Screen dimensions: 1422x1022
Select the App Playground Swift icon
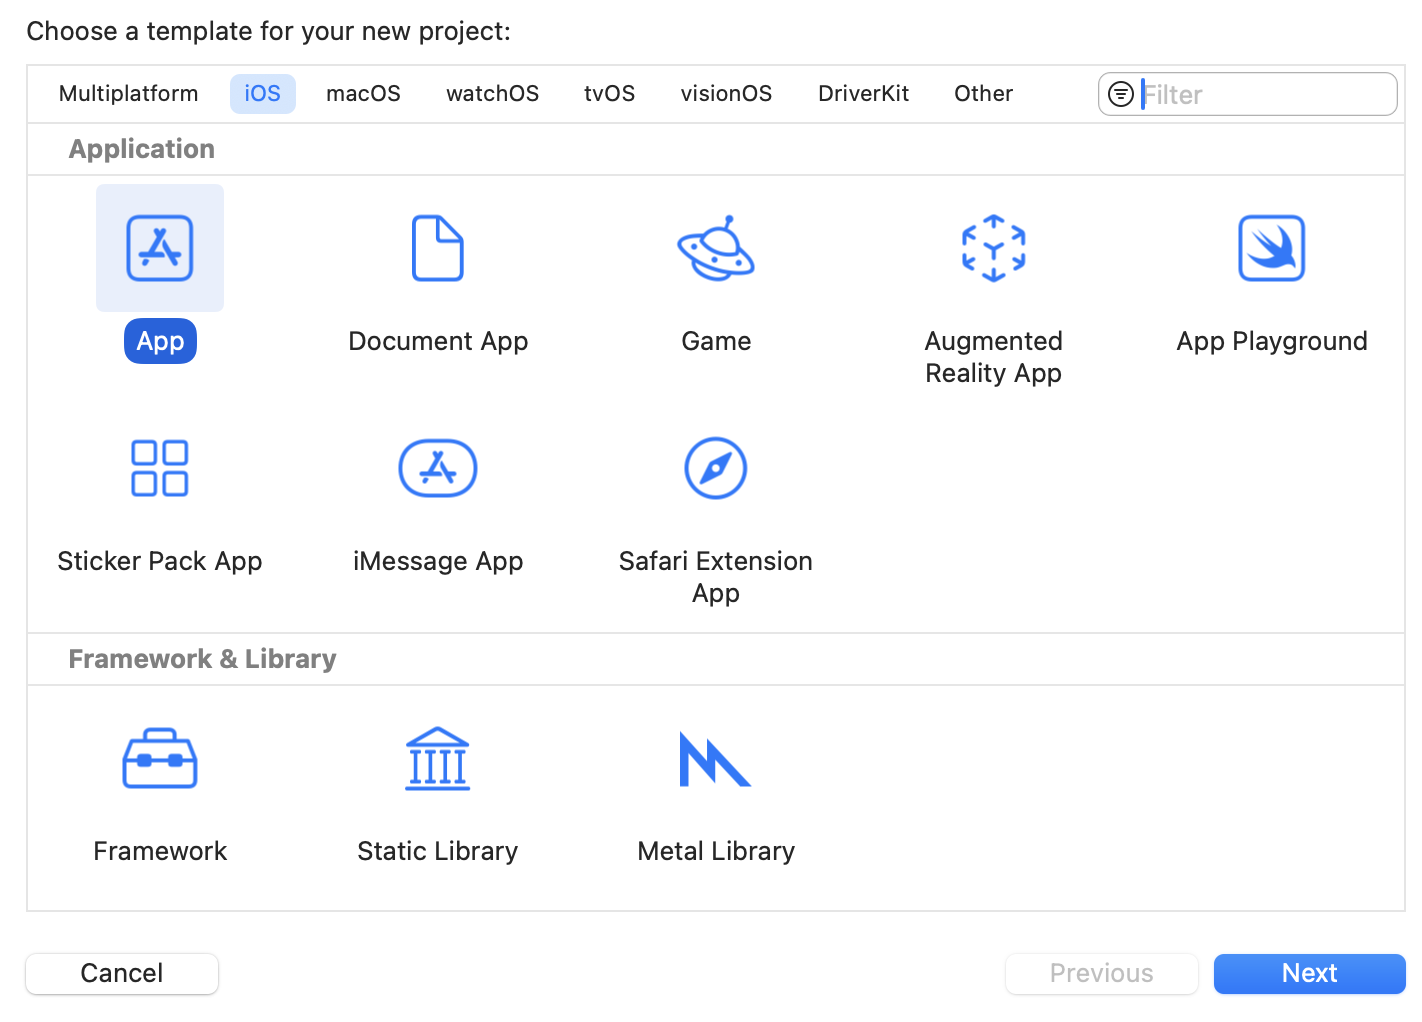click(1272, 248)
